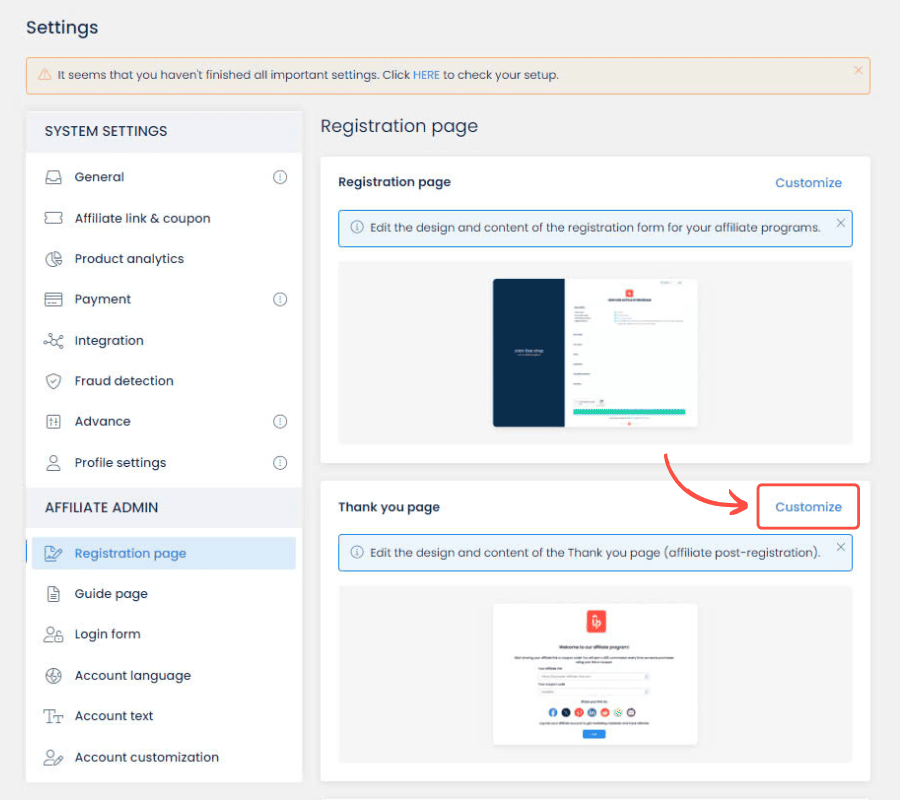Close the registration form hint box
The height and width of the screenshot is (800, 900).
(840, 223)
